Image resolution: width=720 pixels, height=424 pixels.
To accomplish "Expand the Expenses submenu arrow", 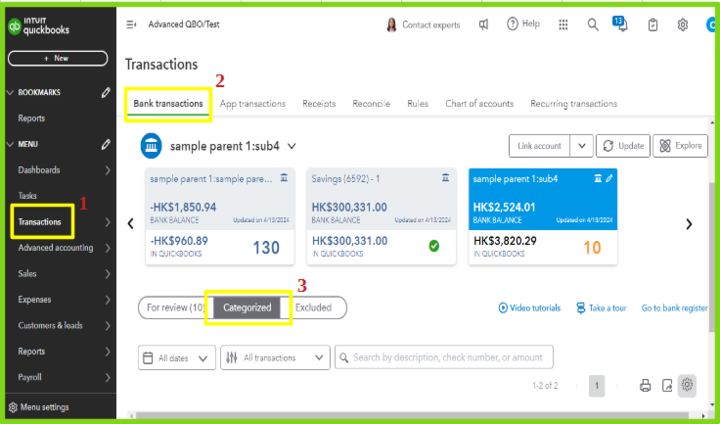I will 107,300.
